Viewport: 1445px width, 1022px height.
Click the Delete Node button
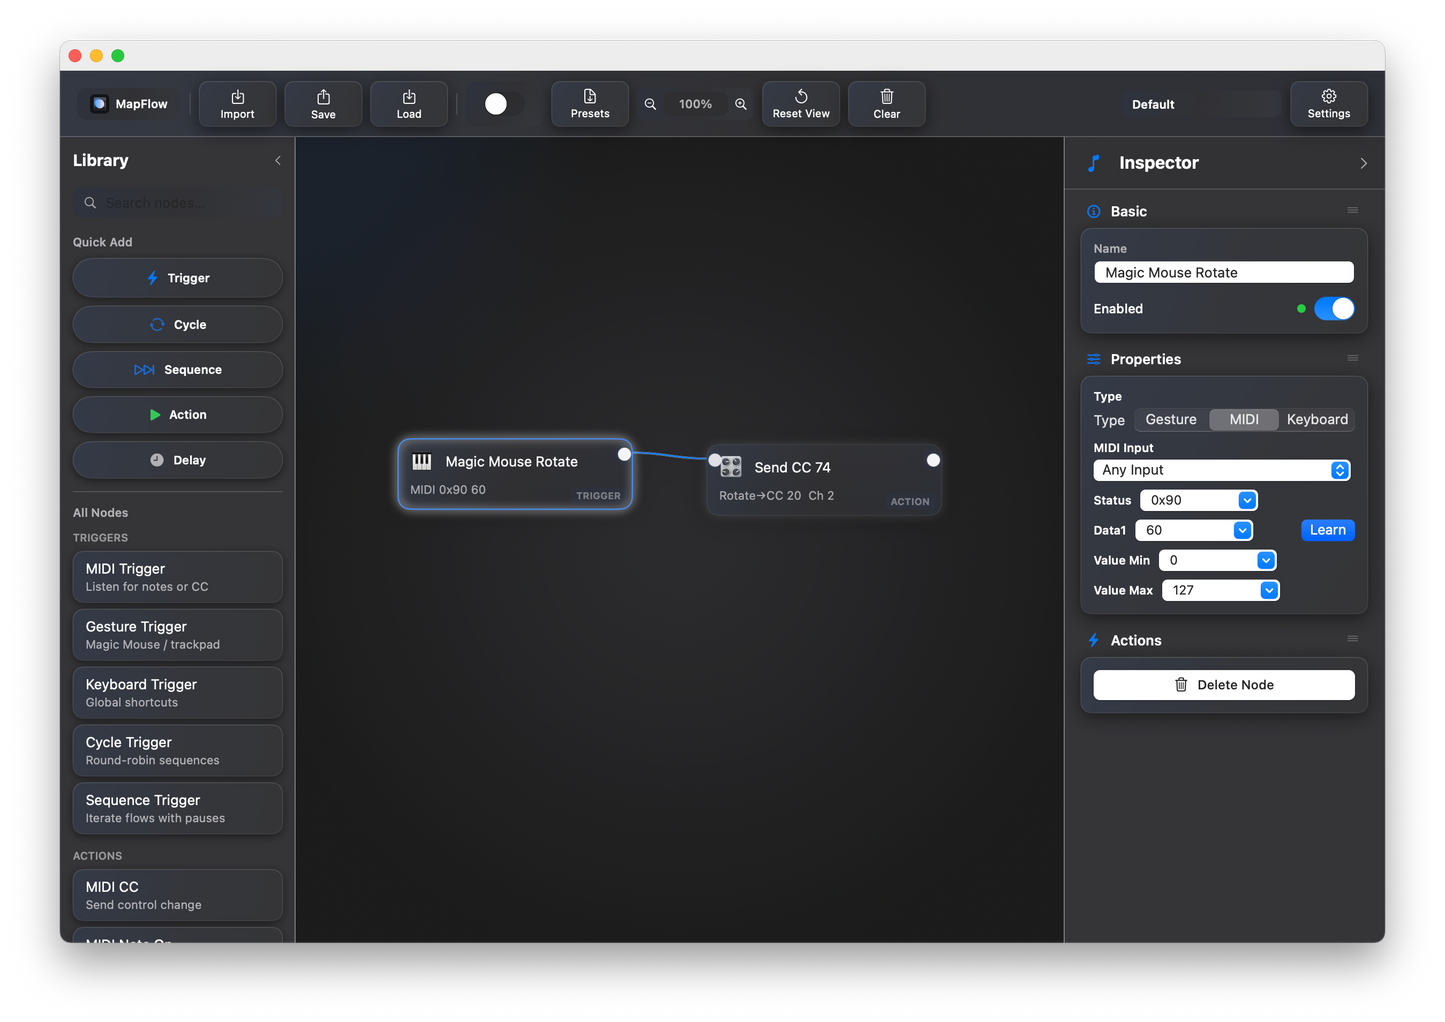pos(1223,684)
